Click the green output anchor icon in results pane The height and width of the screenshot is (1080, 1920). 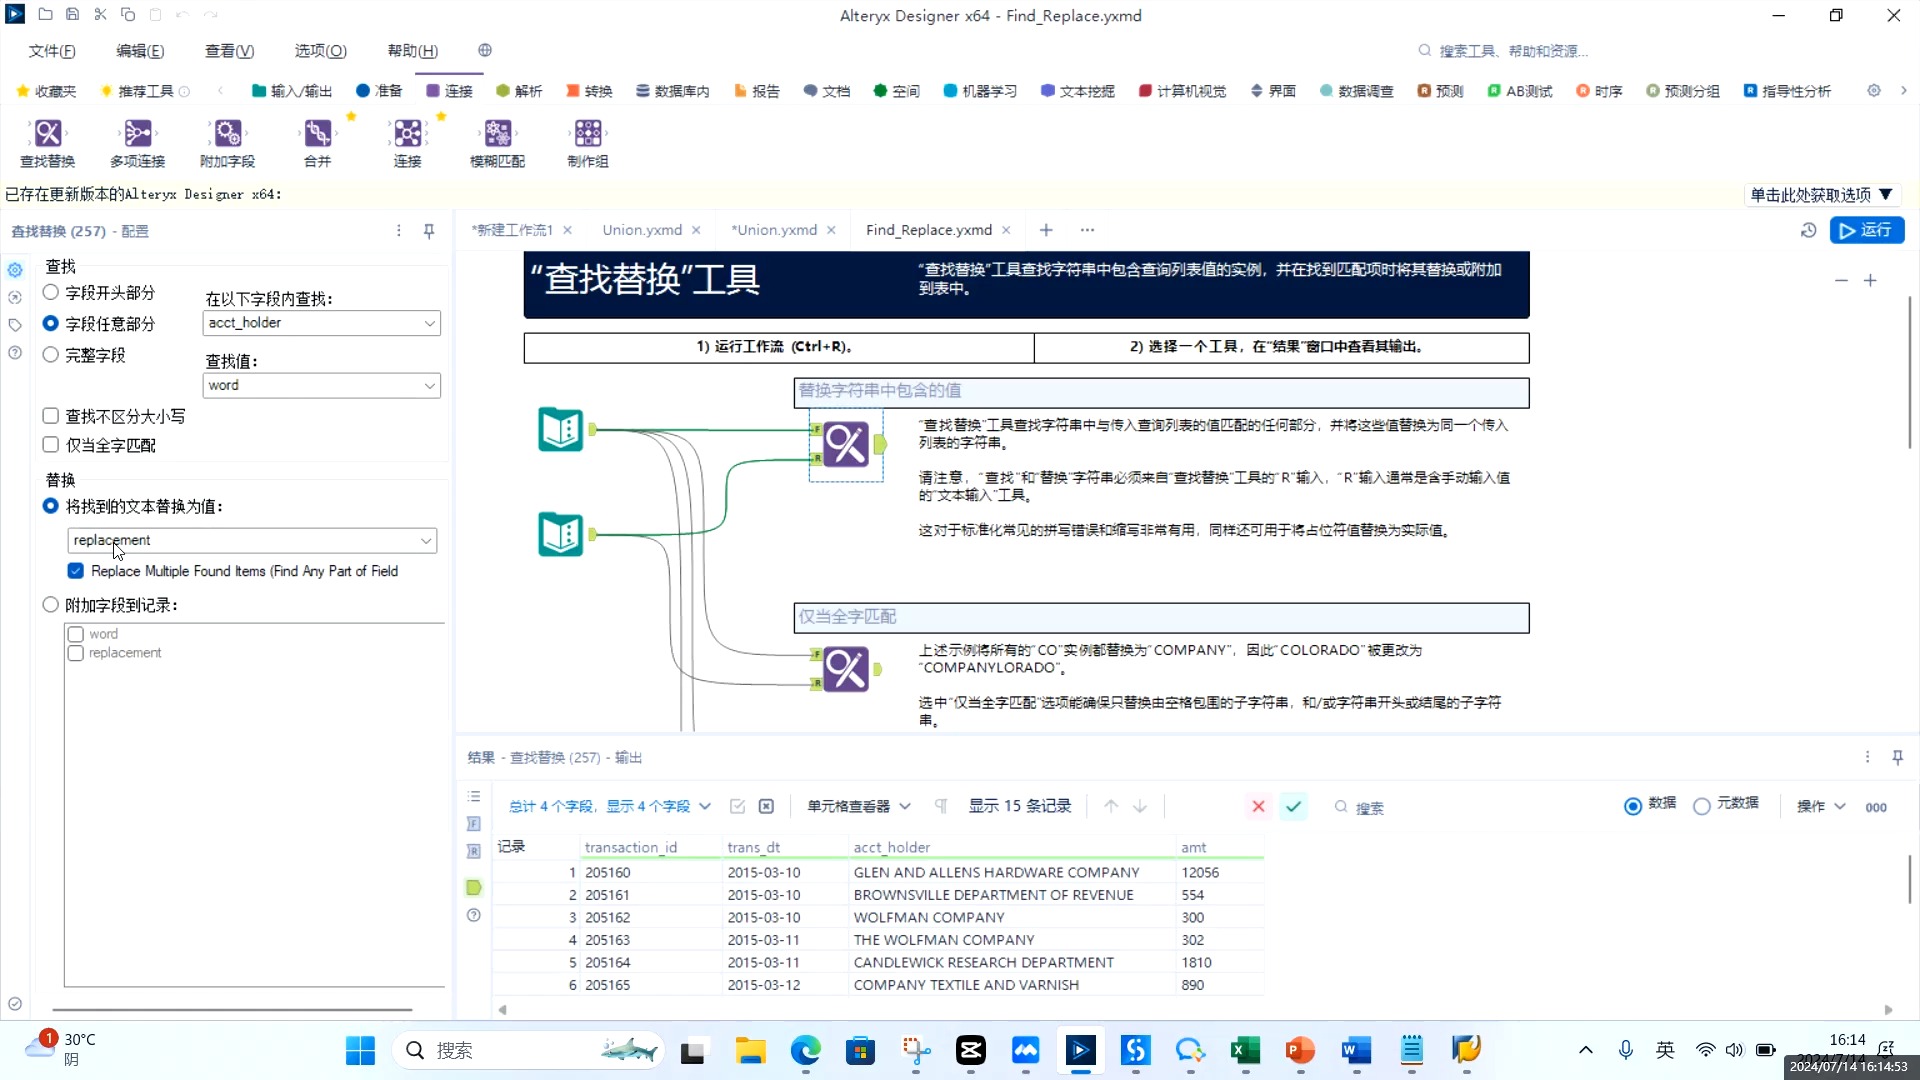473,887
